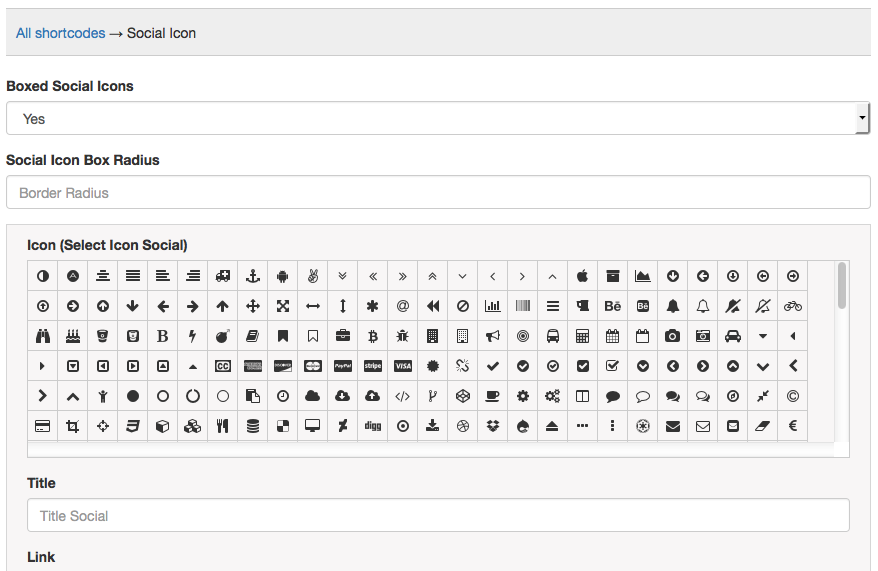Select the barcode icon

click(522, 306)
